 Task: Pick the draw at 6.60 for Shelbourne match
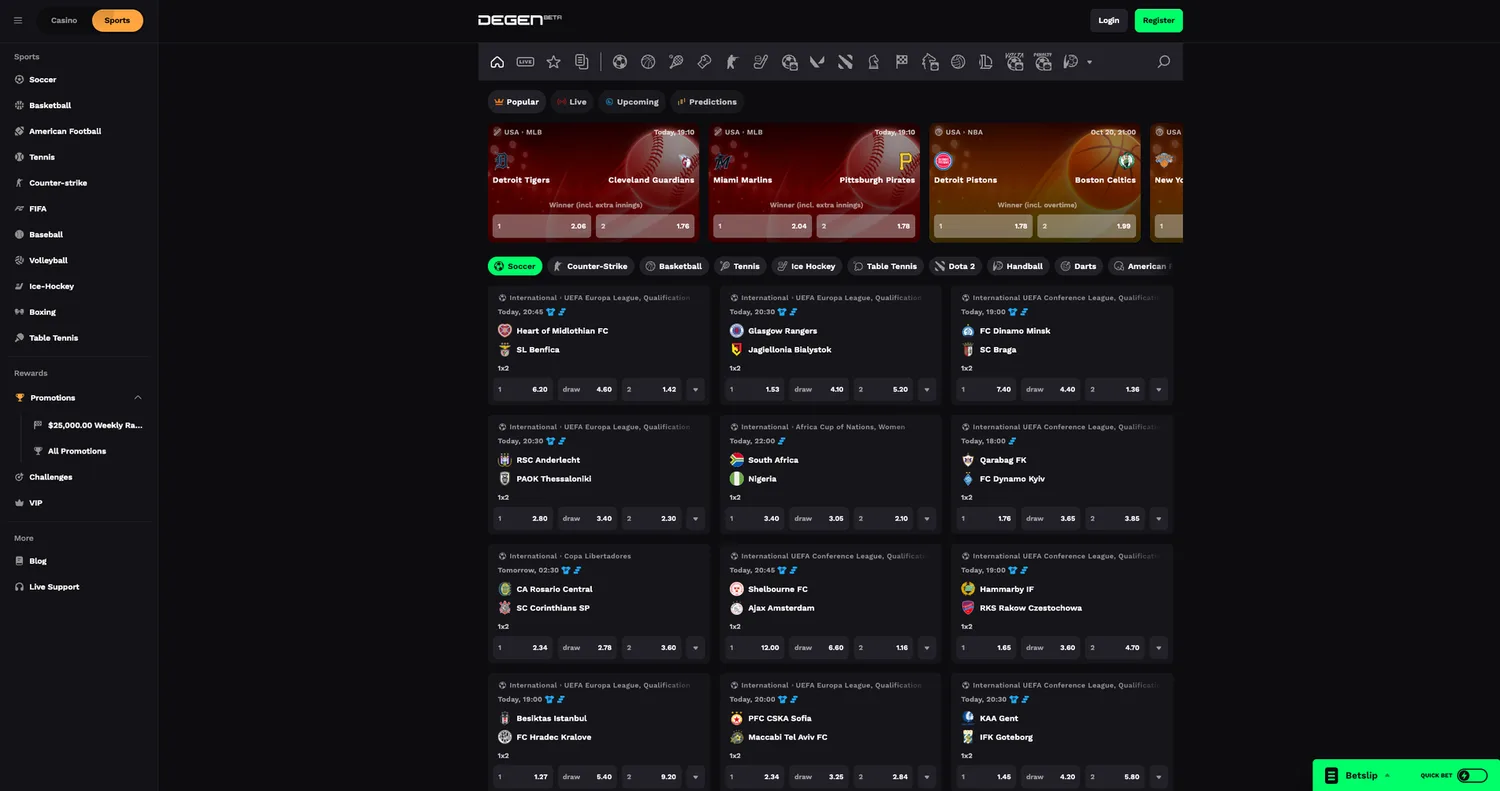tap(819, 648)
